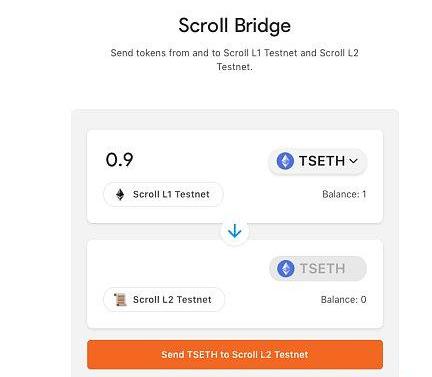
Task: Click the scroll parchment icon beside Scroll L2 Testnet
Action: point(120,299)
